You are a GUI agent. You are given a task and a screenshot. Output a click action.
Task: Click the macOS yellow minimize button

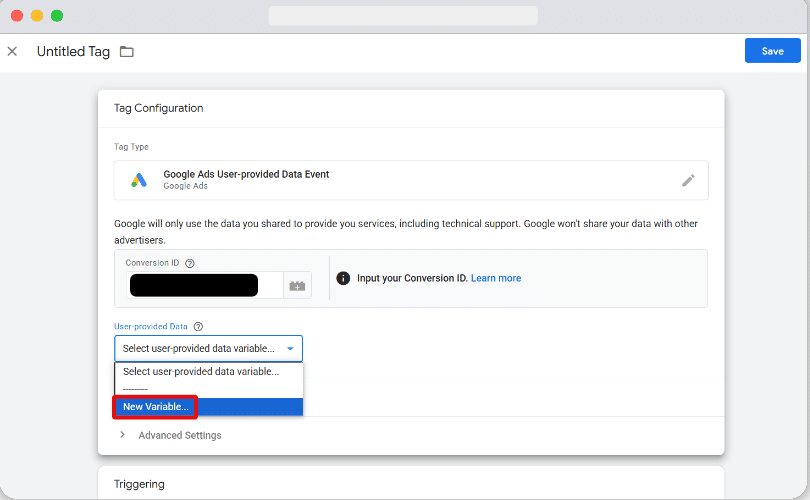click(37, 15)
